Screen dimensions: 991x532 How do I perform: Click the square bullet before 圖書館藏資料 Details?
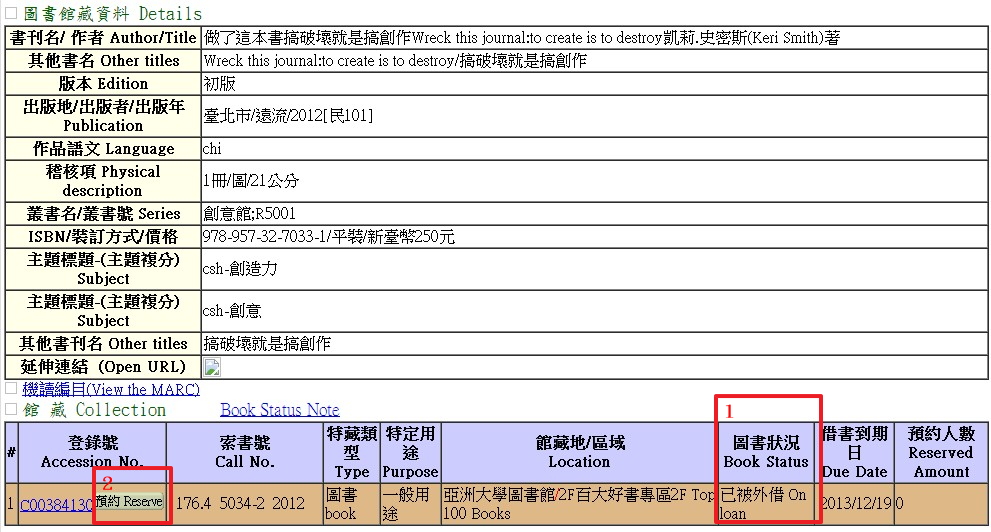click(11, 13)
